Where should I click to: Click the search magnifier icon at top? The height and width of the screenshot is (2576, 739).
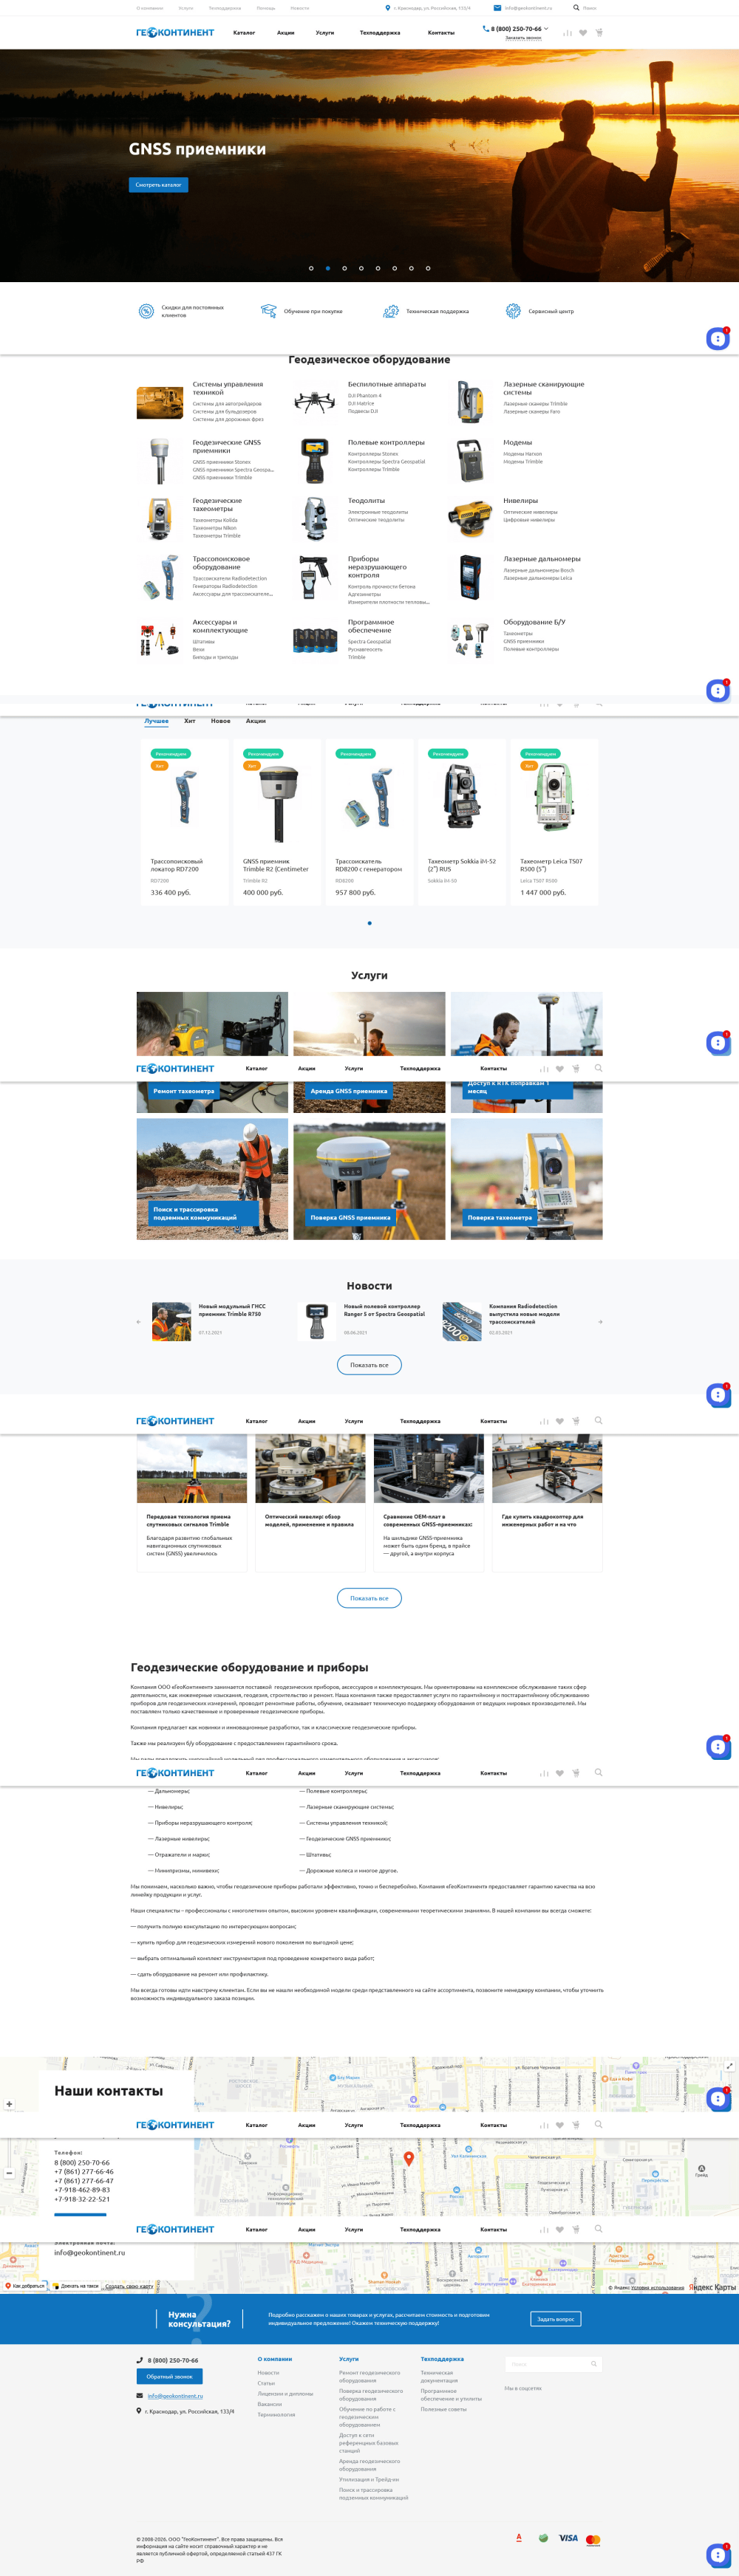(576, 7)
